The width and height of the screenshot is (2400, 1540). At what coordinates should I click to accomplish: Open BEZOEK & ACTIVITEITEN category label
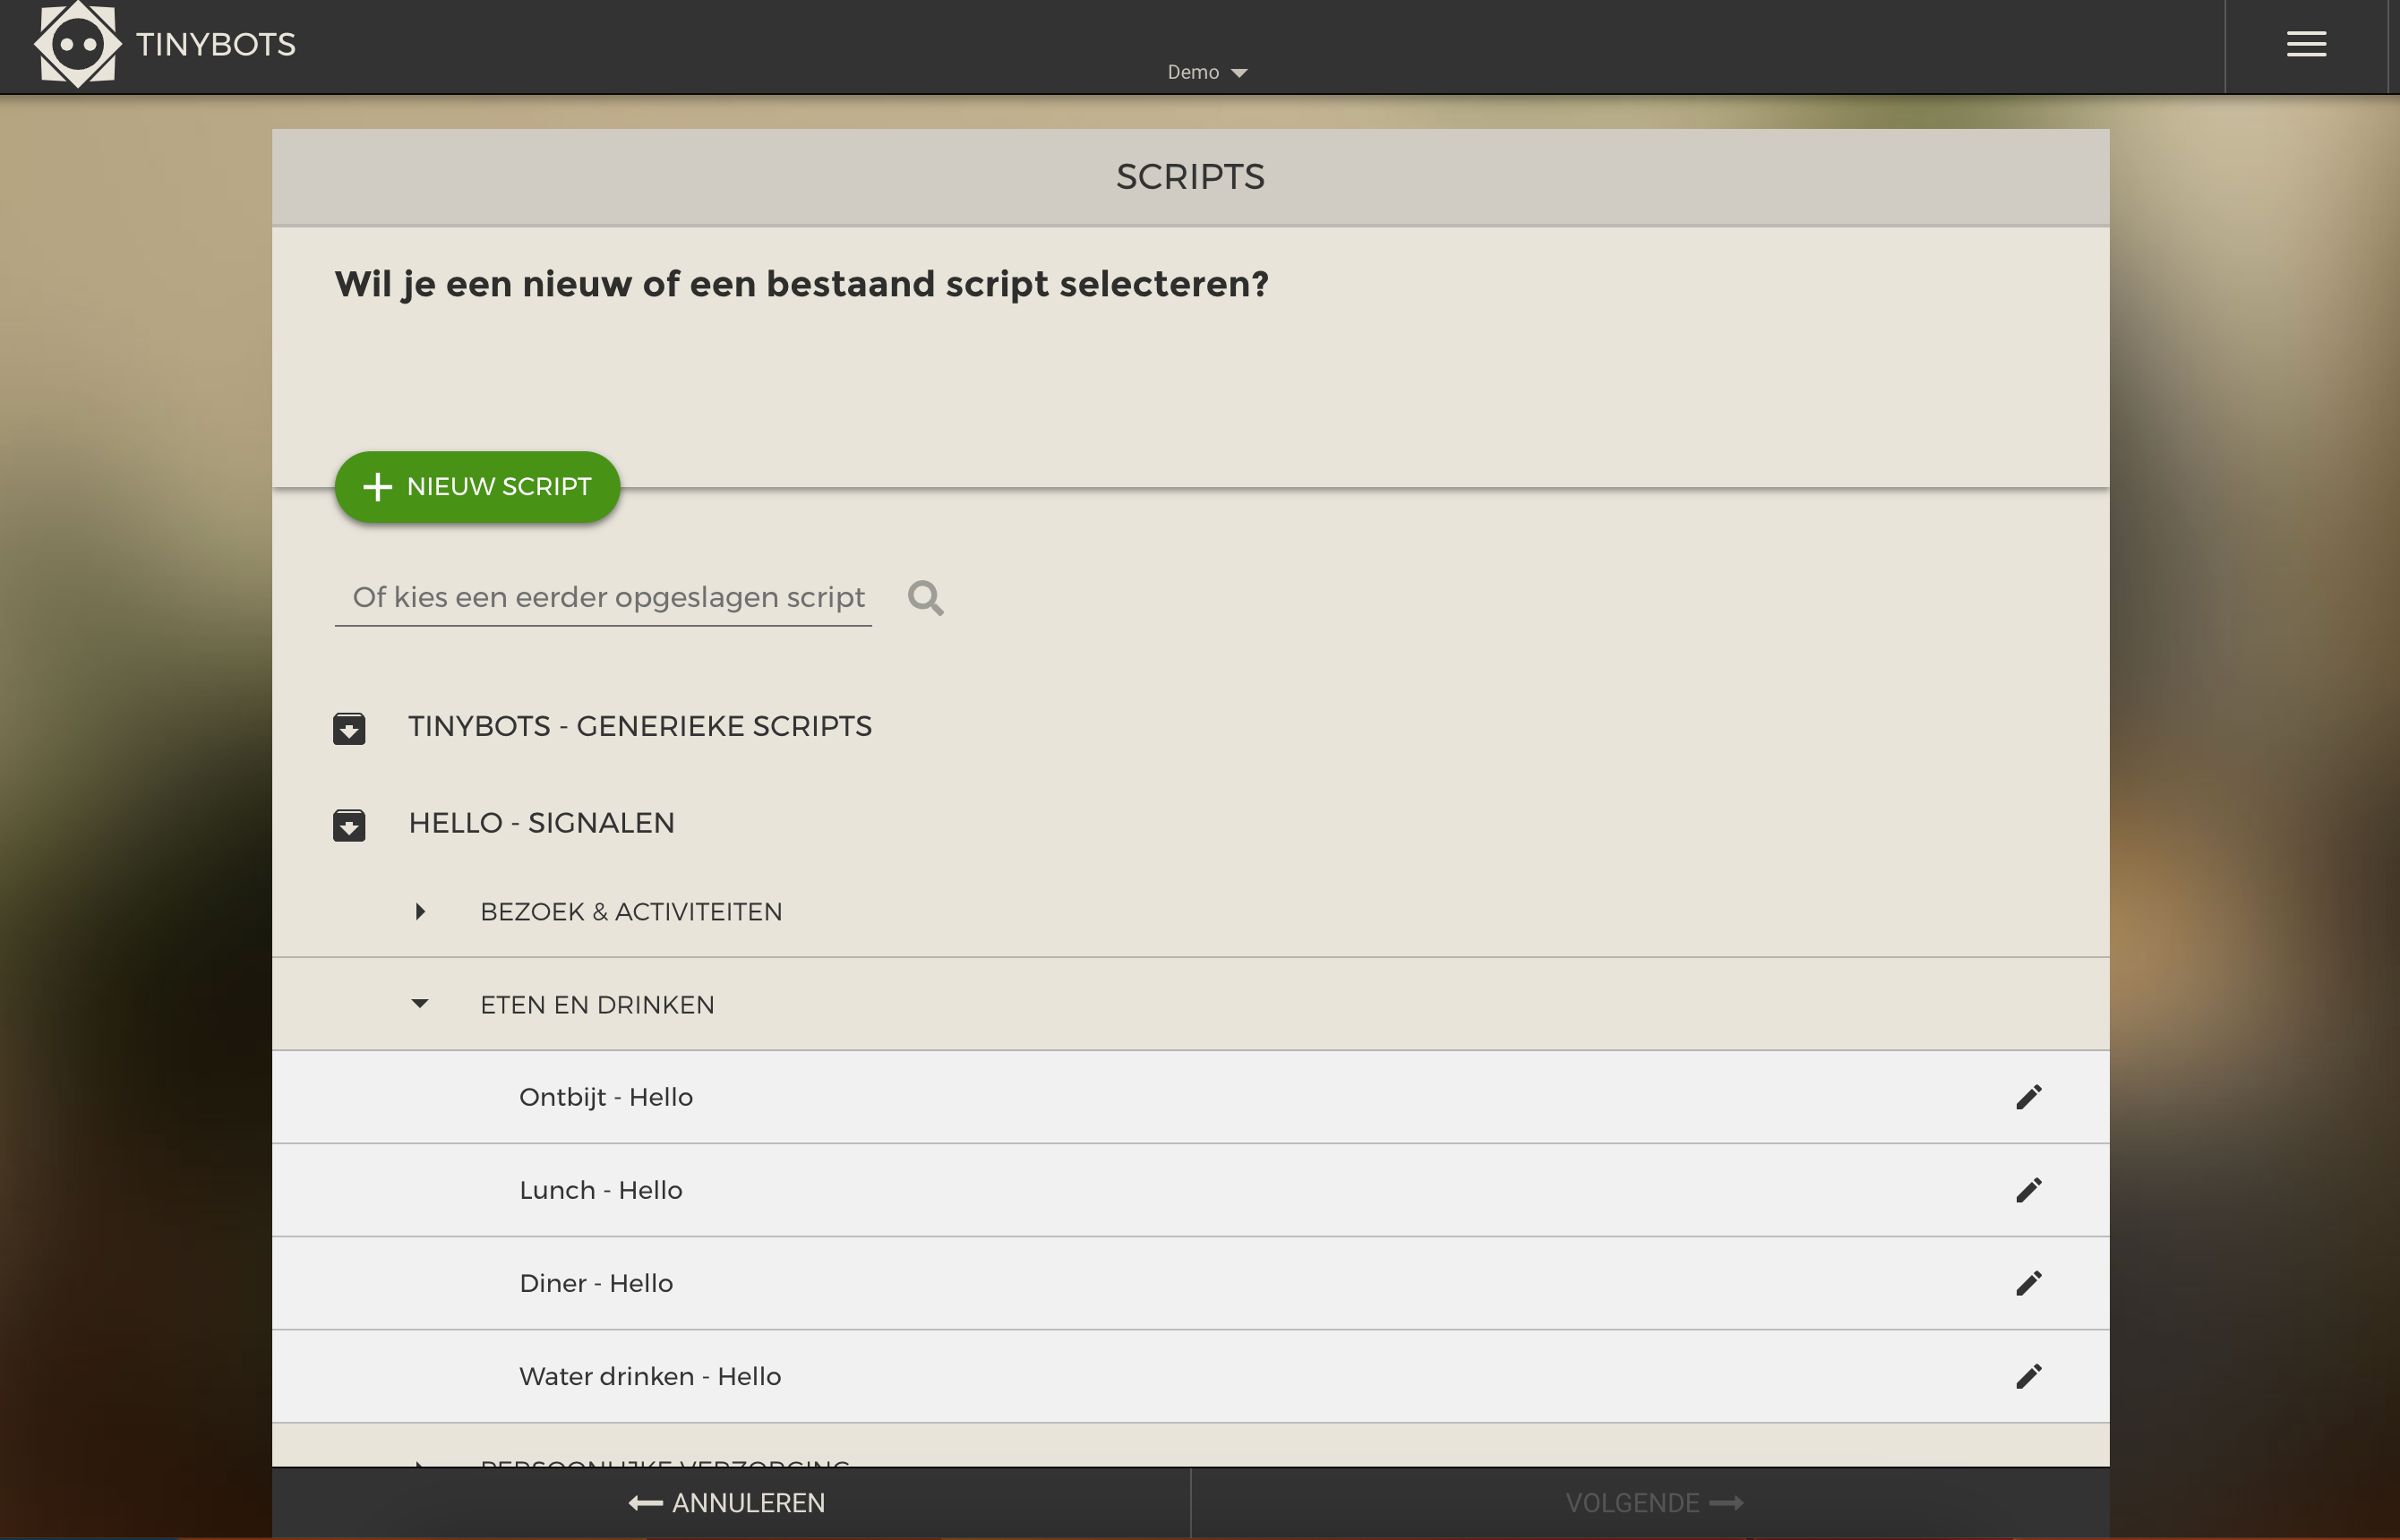click(631, 912)
